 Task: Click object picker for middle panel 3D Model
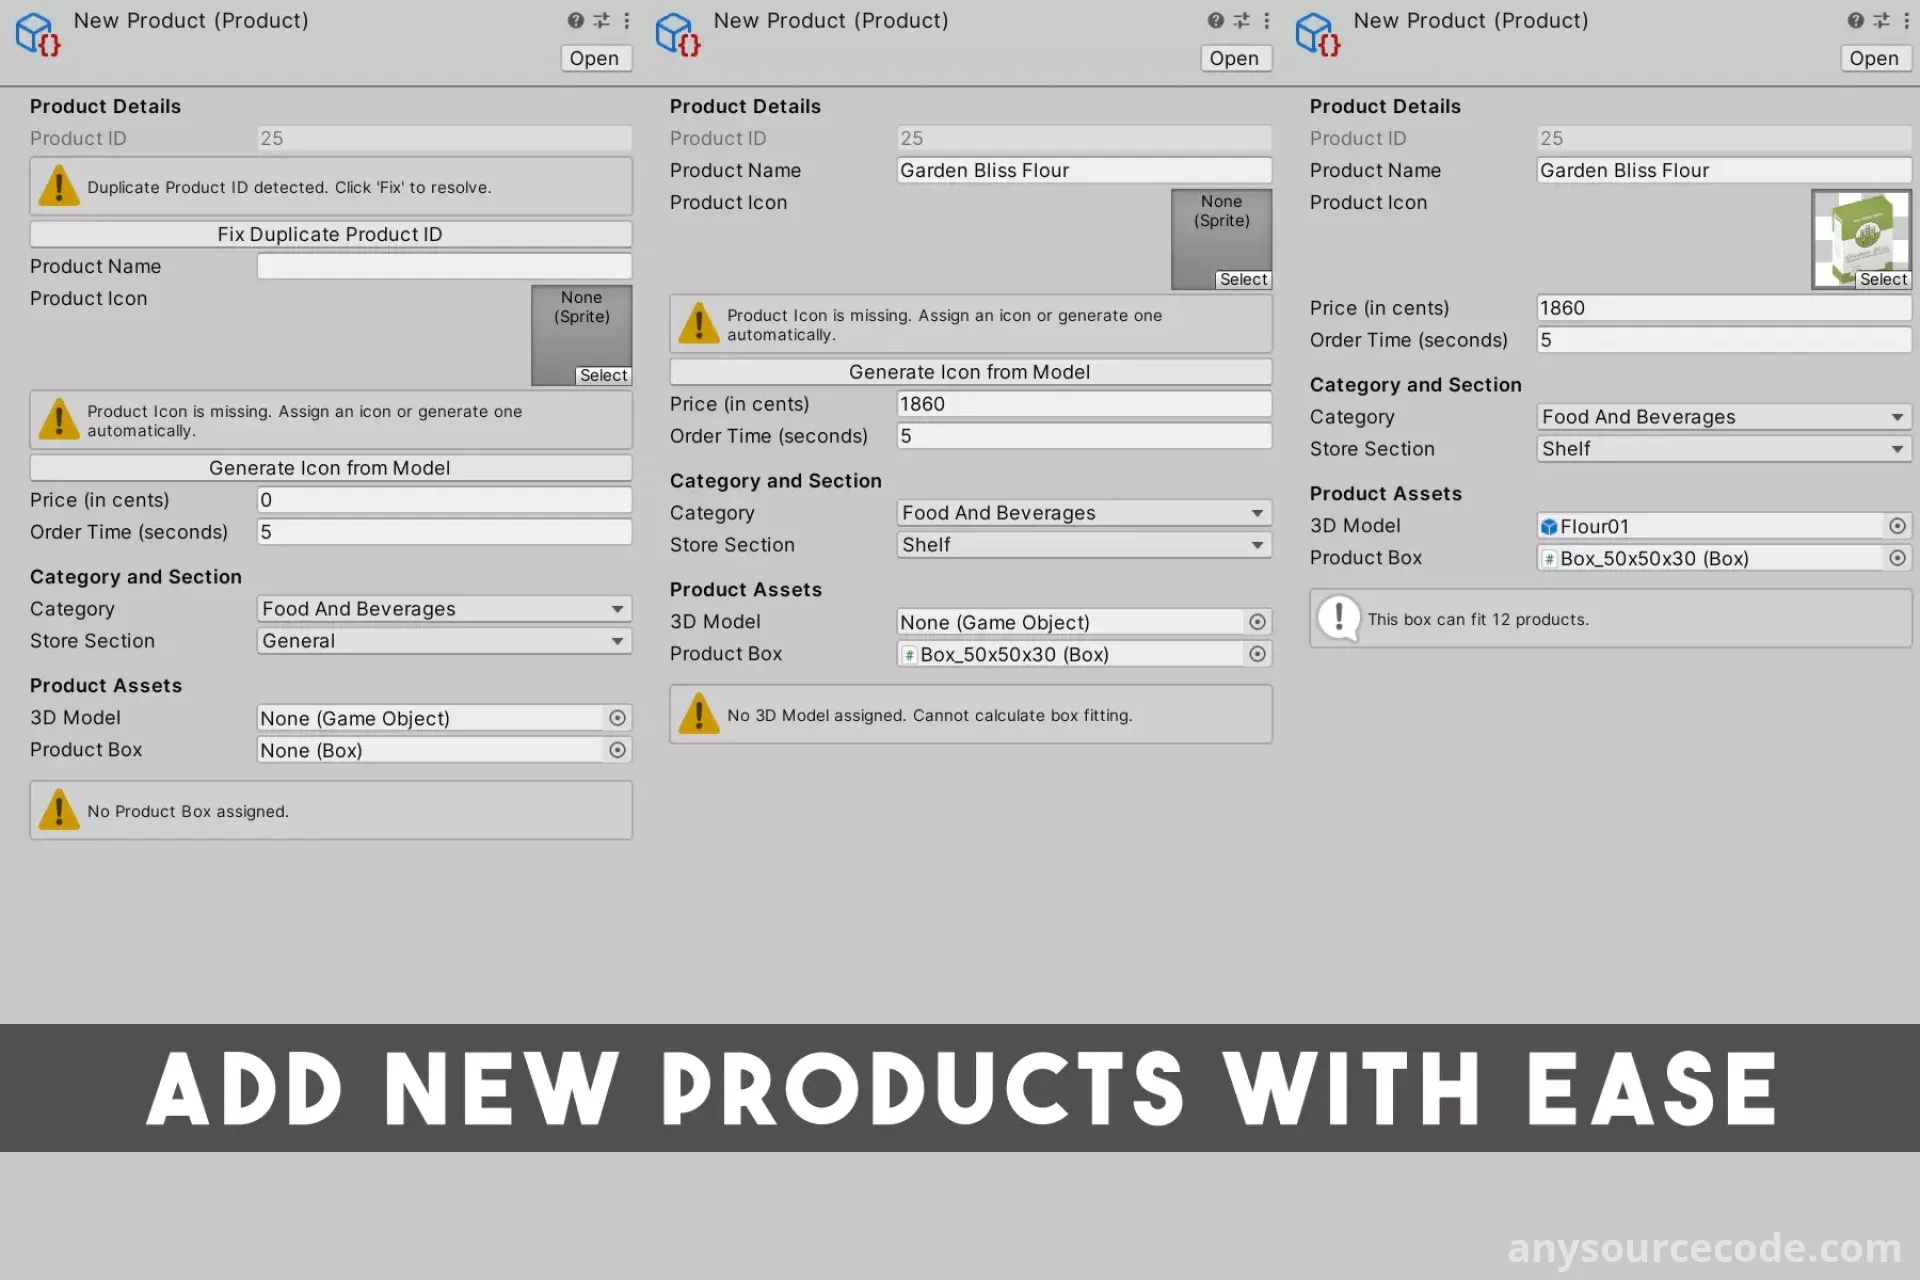pyautogui.click(x=1257, y=622)
